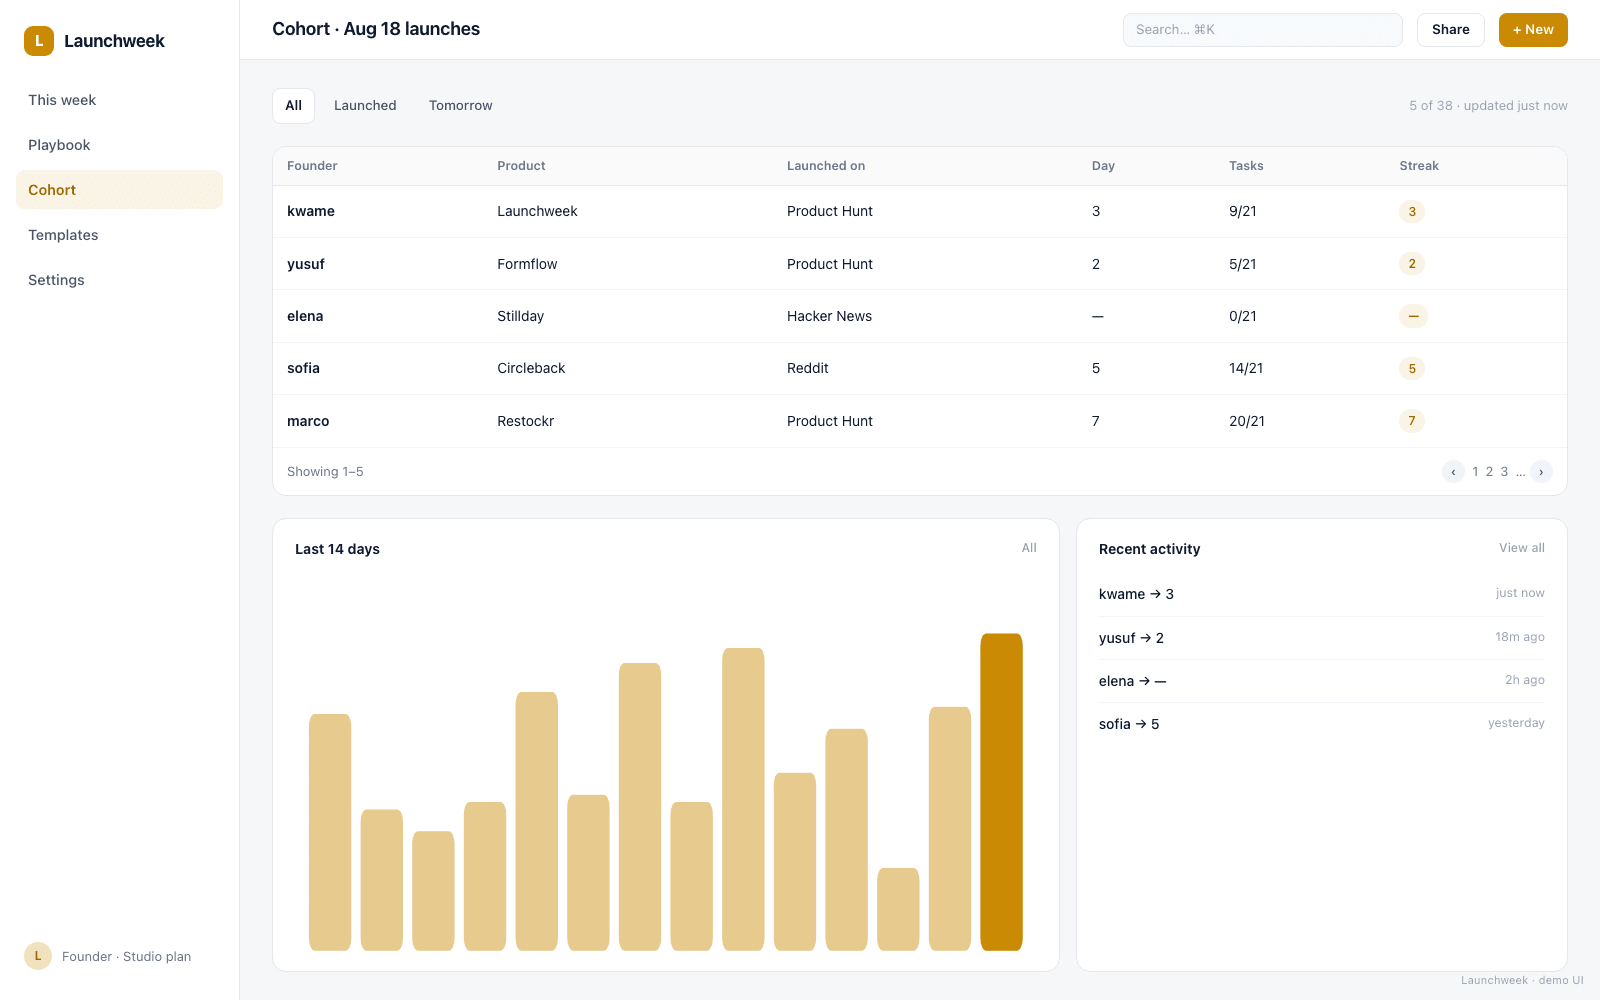Click the first bar in chart
This screenshot has height=1000, width=1600.
[330, 832]
